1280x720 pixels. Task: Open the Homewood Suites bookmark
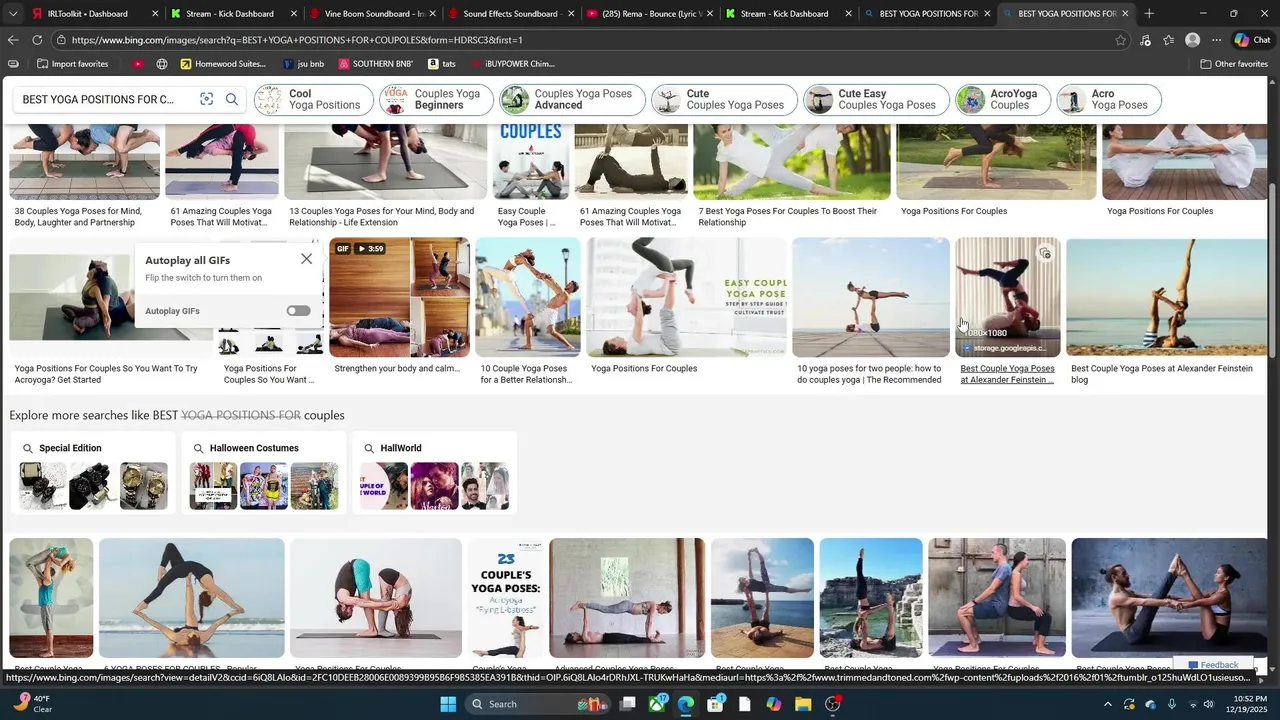(223, 64)
